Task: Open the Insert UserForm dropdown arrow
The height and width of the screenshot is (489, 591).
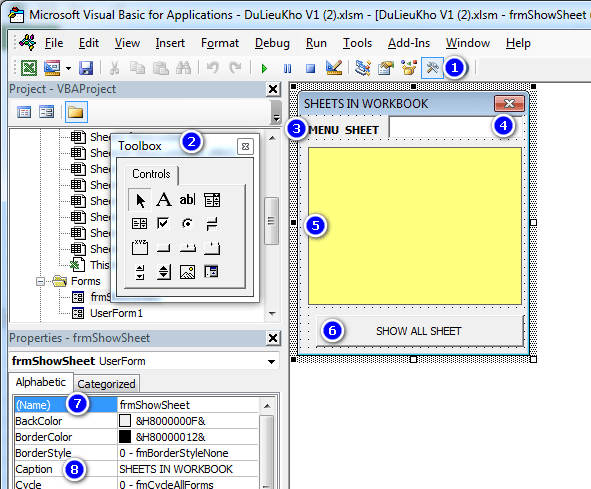Action: (68, 68)
